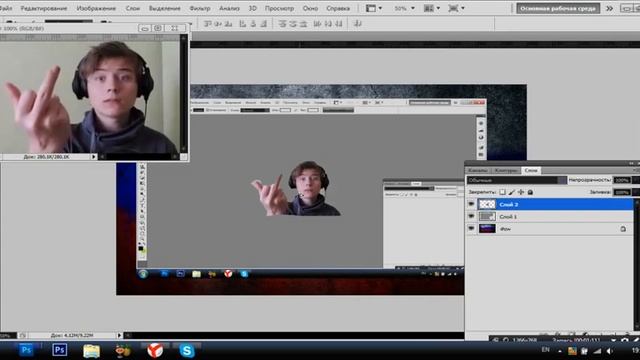Collapse the Layers panel group to icons

coord(631,163)
